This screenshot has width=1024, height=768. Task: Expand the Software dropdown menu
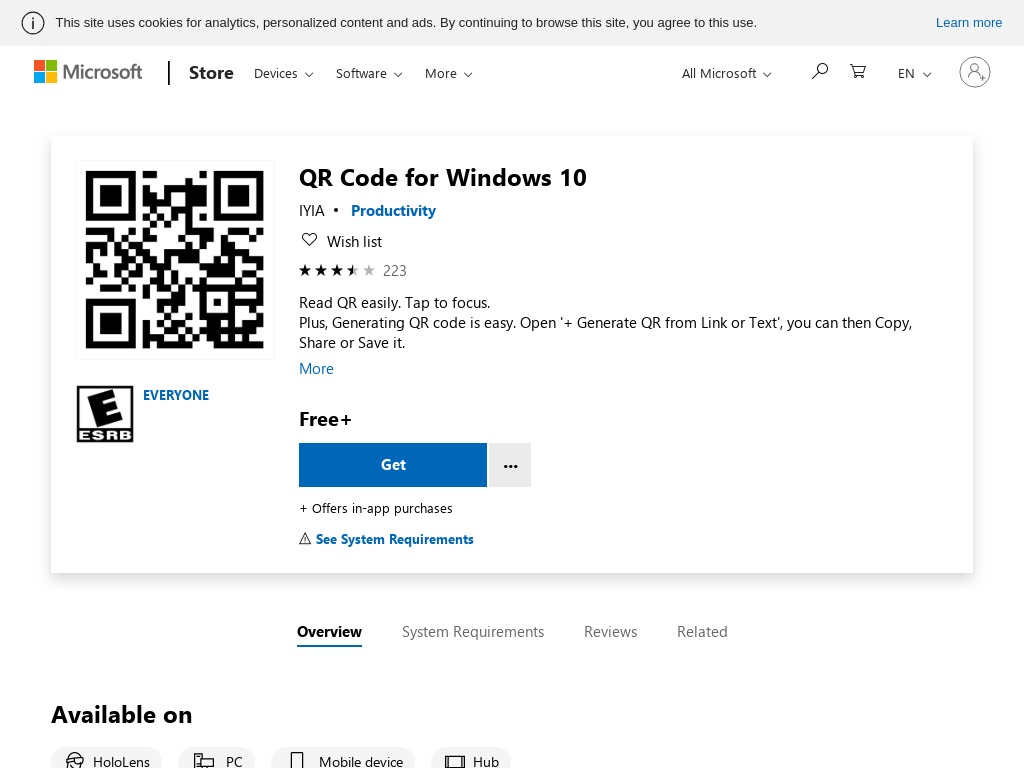coord(369,74)
